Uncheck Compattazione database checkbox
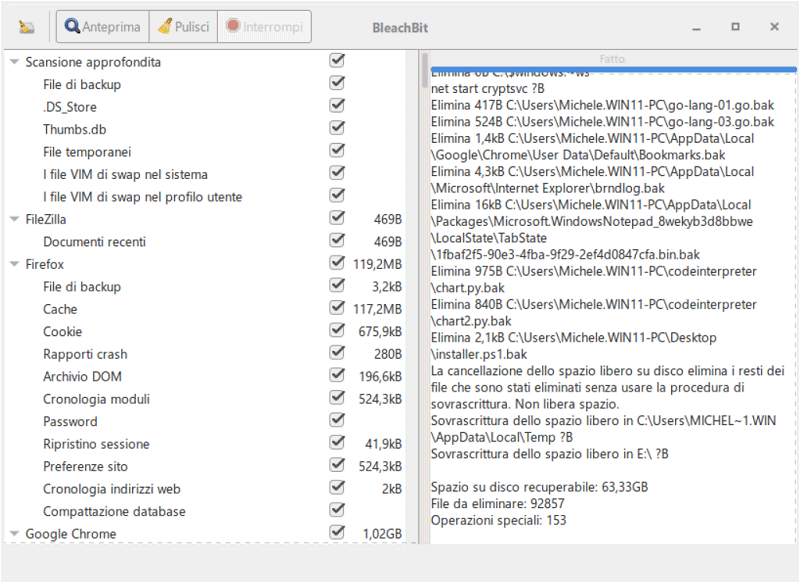This screenshot has width=800, height=583. tap(337, 510)
